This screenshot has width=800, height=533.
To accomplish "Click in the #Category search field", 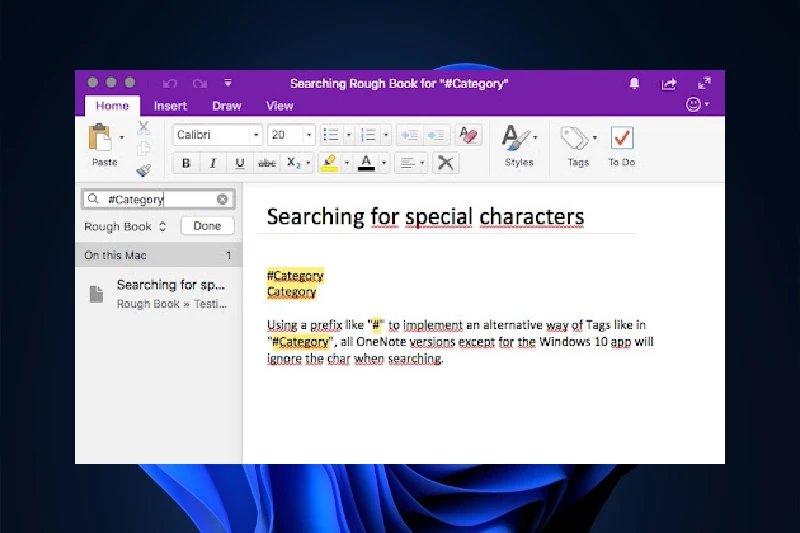I will click(158, 199).
